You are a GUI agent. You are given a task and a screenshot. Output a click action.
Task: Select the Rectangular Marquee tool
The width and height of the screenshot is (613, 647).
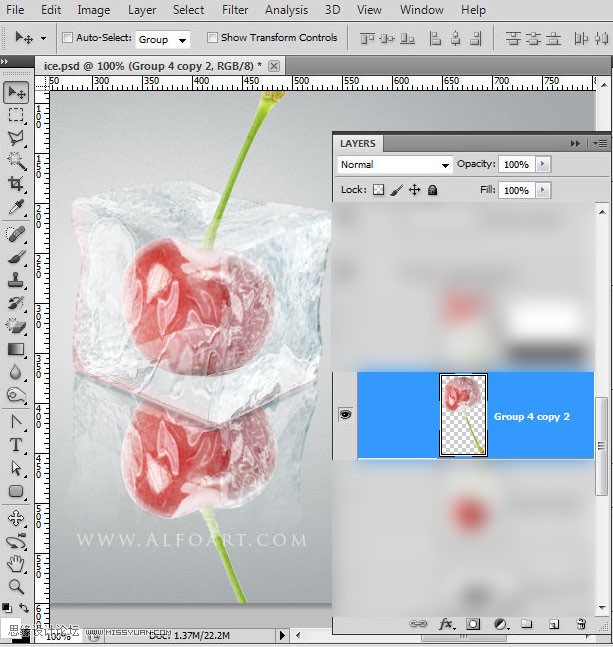tap(16, 115)
